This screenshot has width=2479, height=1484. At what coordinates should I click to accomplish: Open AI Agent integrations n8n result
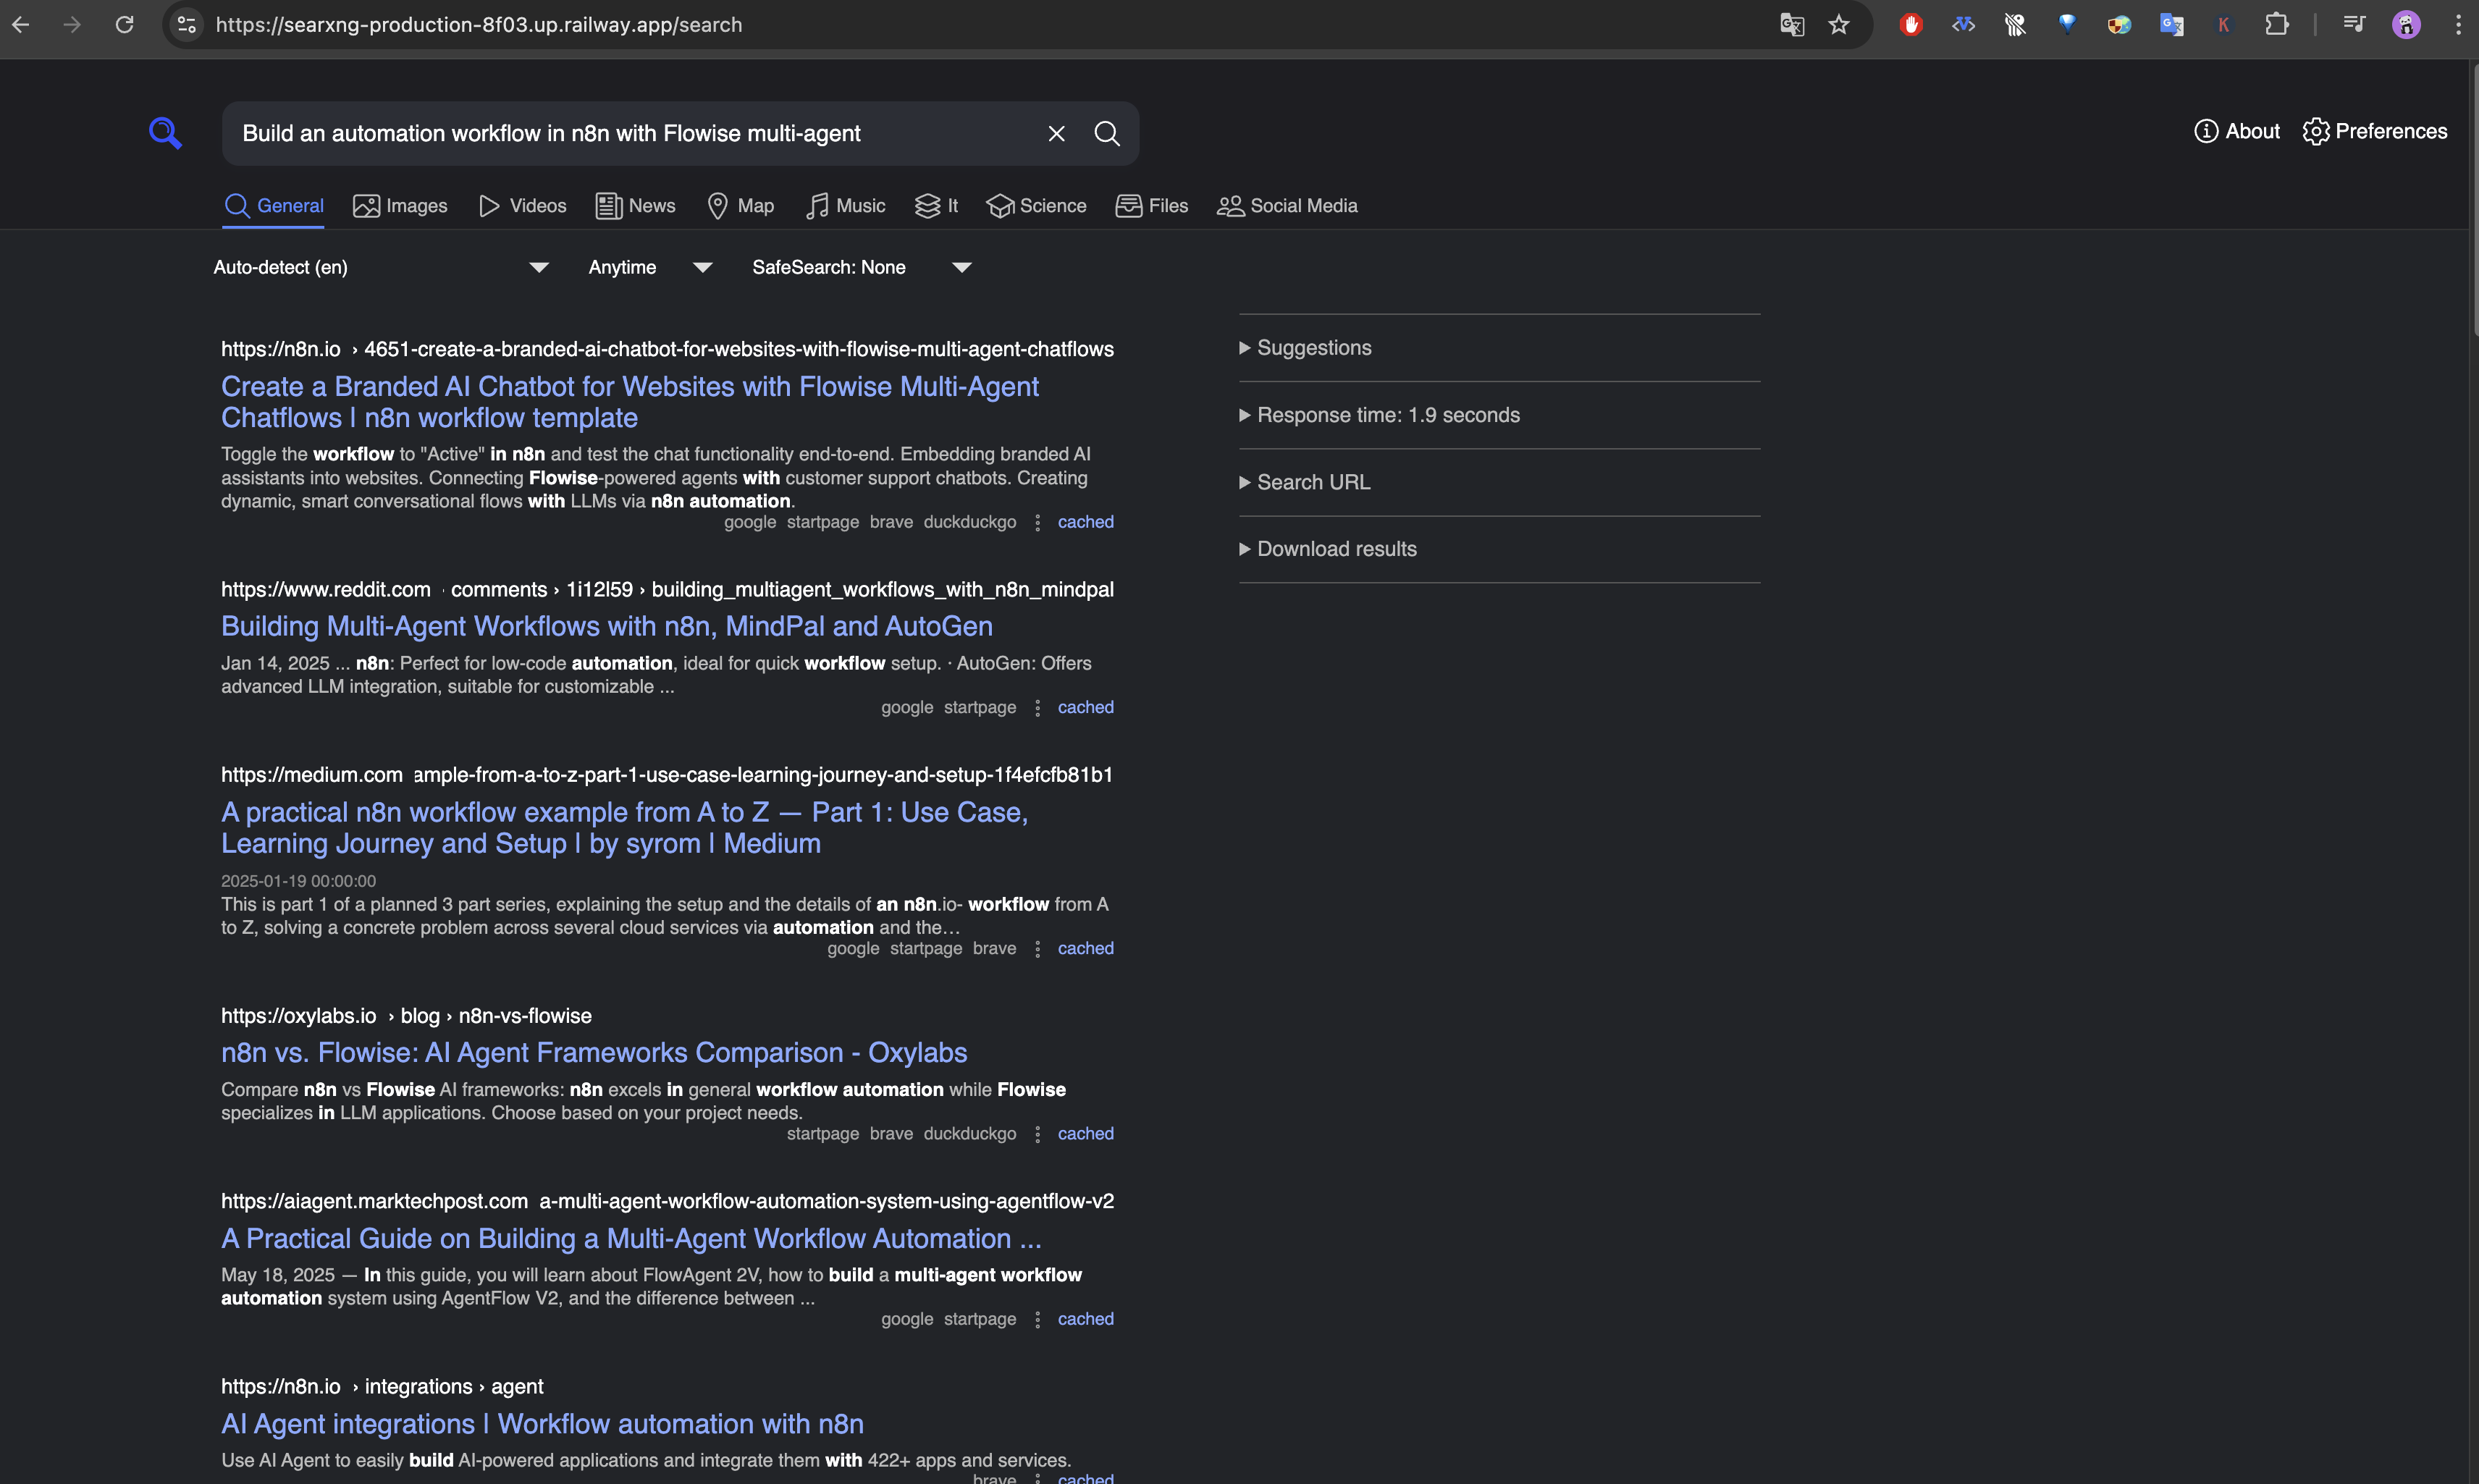click(542, 1423)
